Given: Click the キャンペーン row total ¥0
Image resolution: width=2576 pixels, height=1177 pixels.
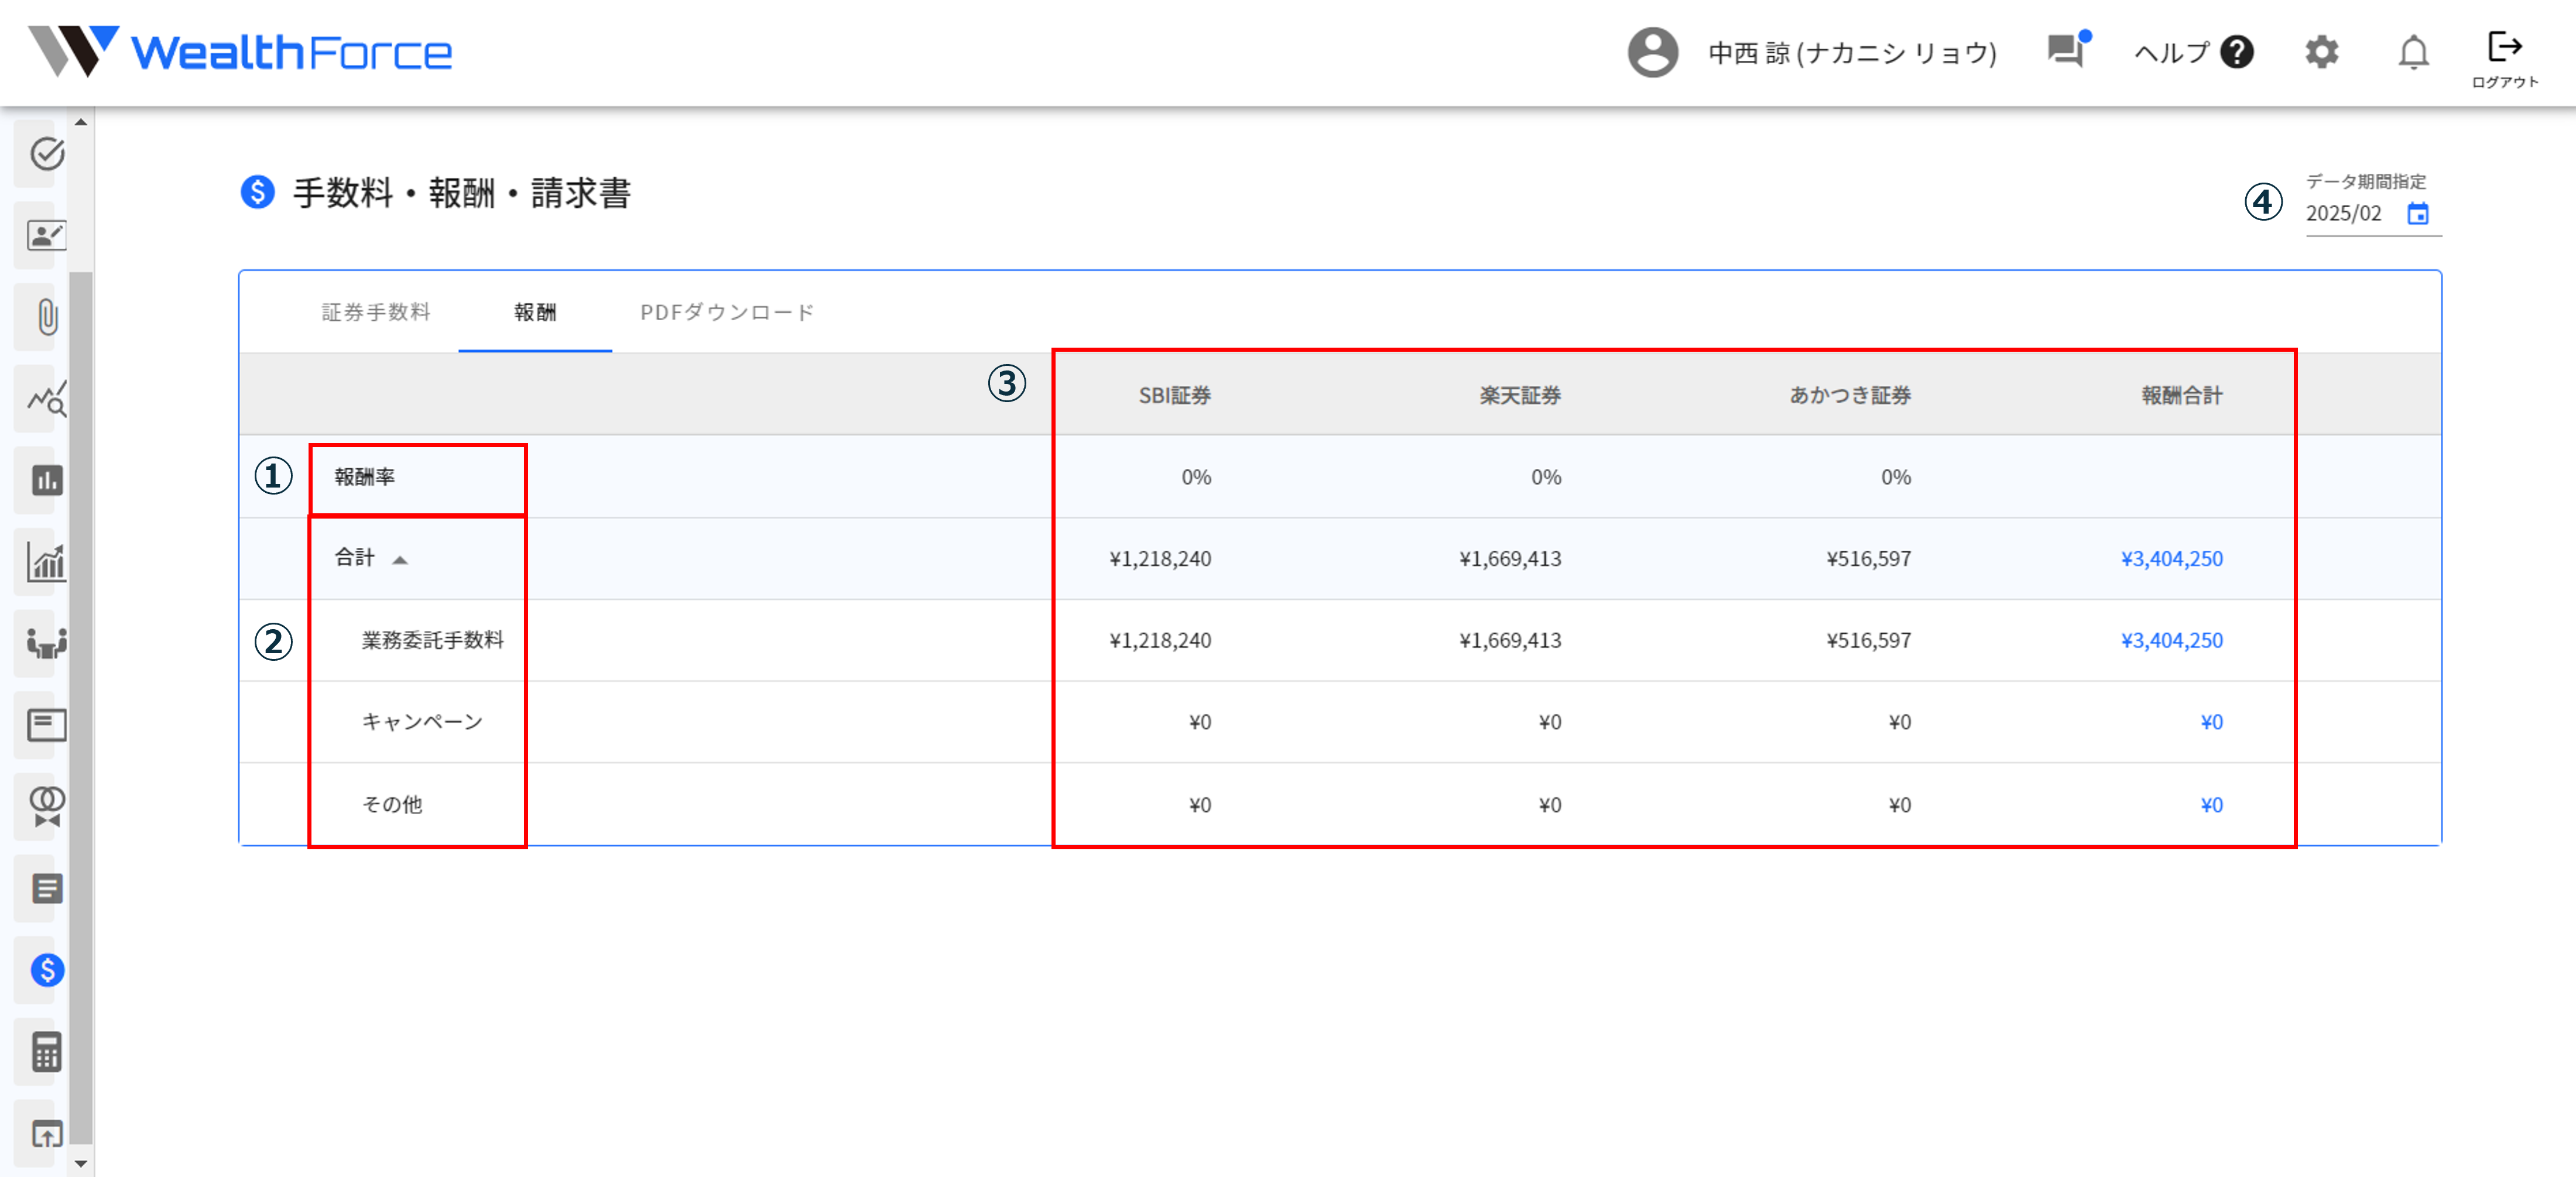Looking at the screenshot, I should 2211,722.
